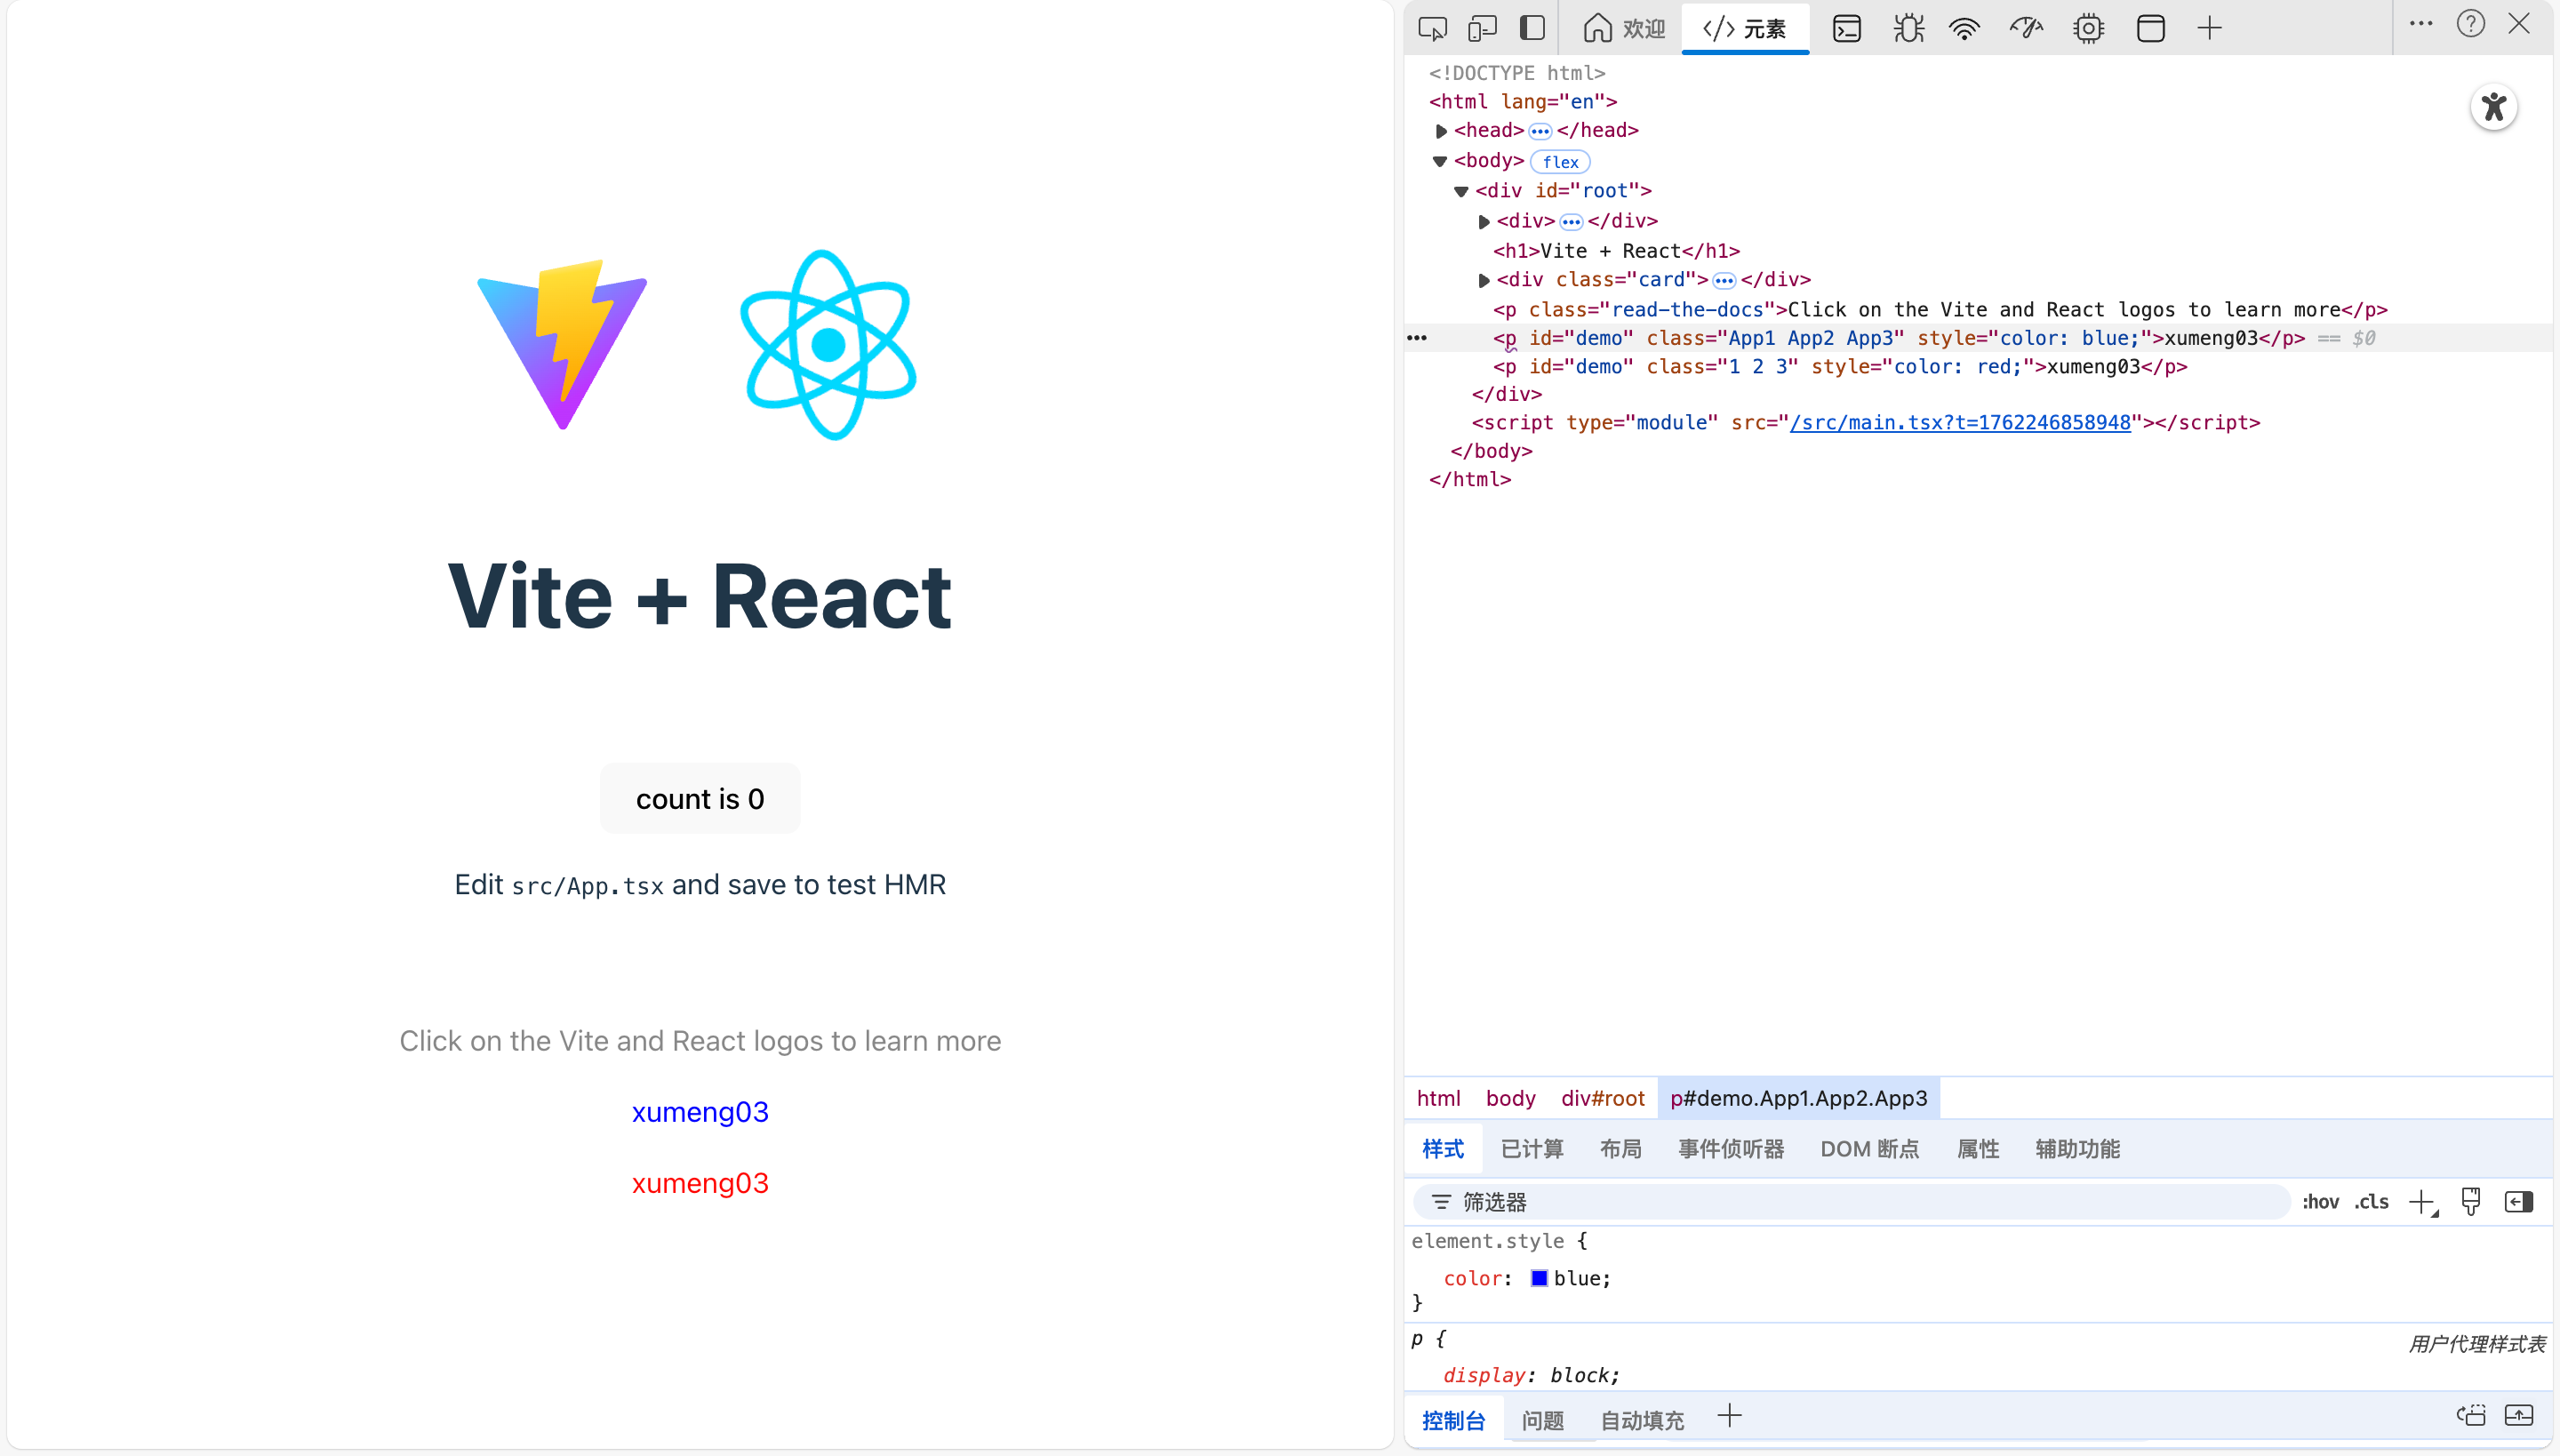The image size is (2560, 1456).
Task: Open the Console panel icon in toolbar
Action: point(1846,28)
